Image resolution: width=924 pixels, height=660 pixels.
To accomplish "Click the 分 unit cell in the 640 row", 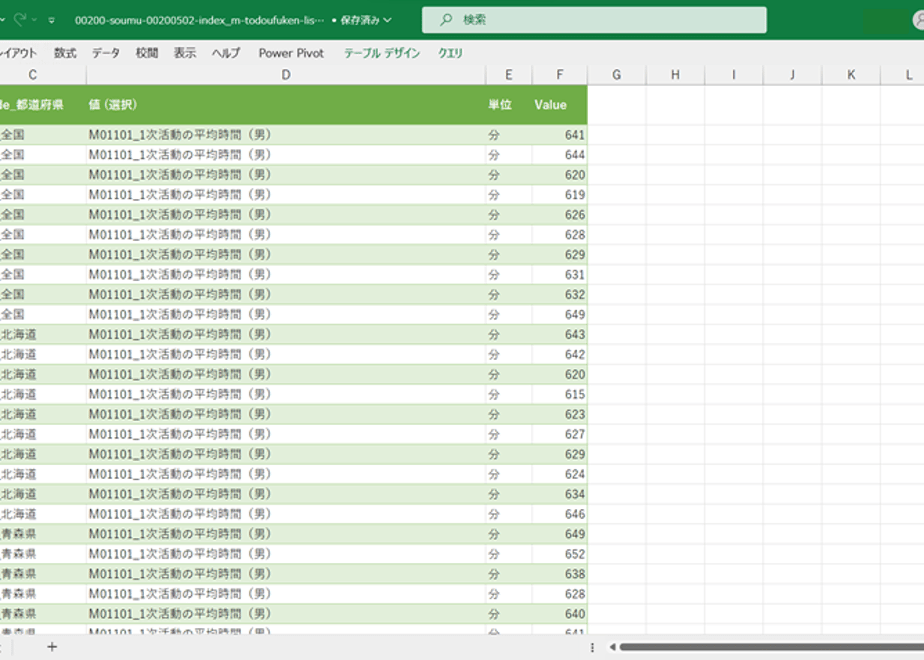I will coord(509,614).
